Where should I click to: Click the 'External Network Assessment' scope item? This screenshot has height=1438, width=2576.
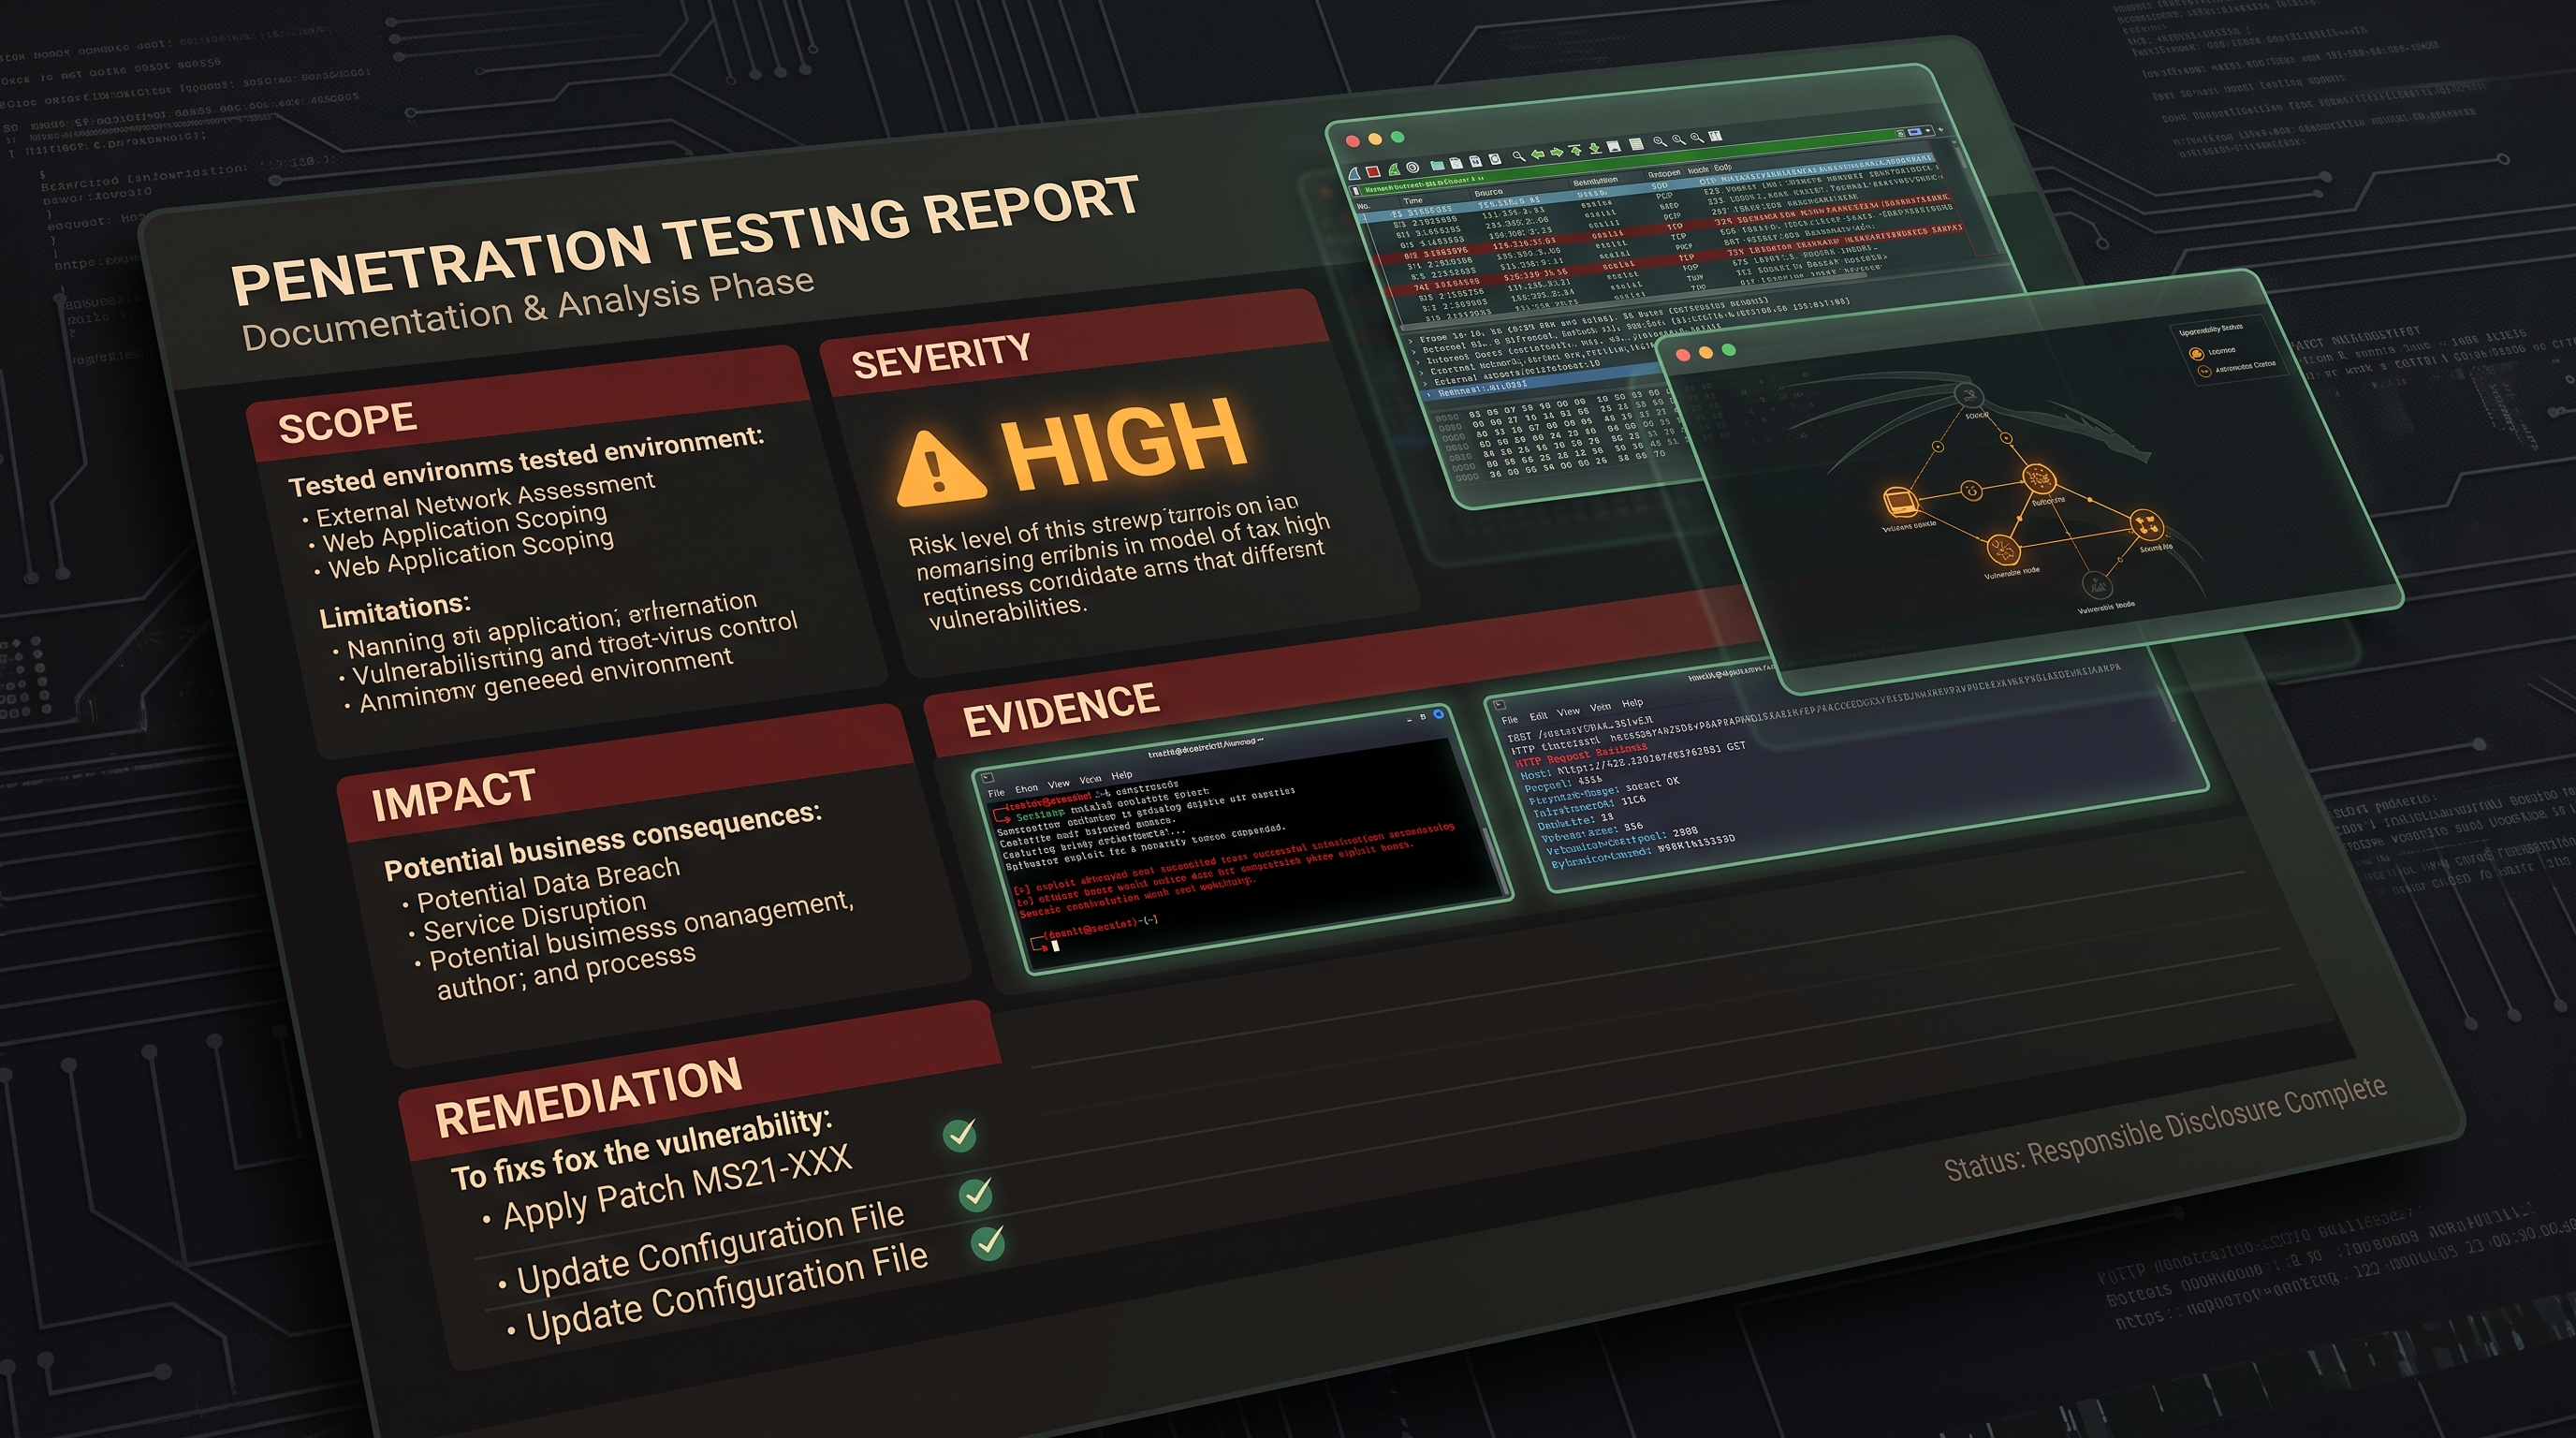[485, 499]
